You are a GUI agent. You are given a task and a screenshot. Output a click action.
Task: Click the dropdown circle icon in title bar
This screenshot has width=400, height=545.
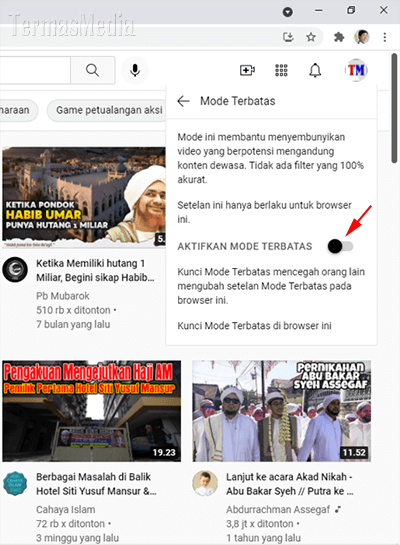287,12
